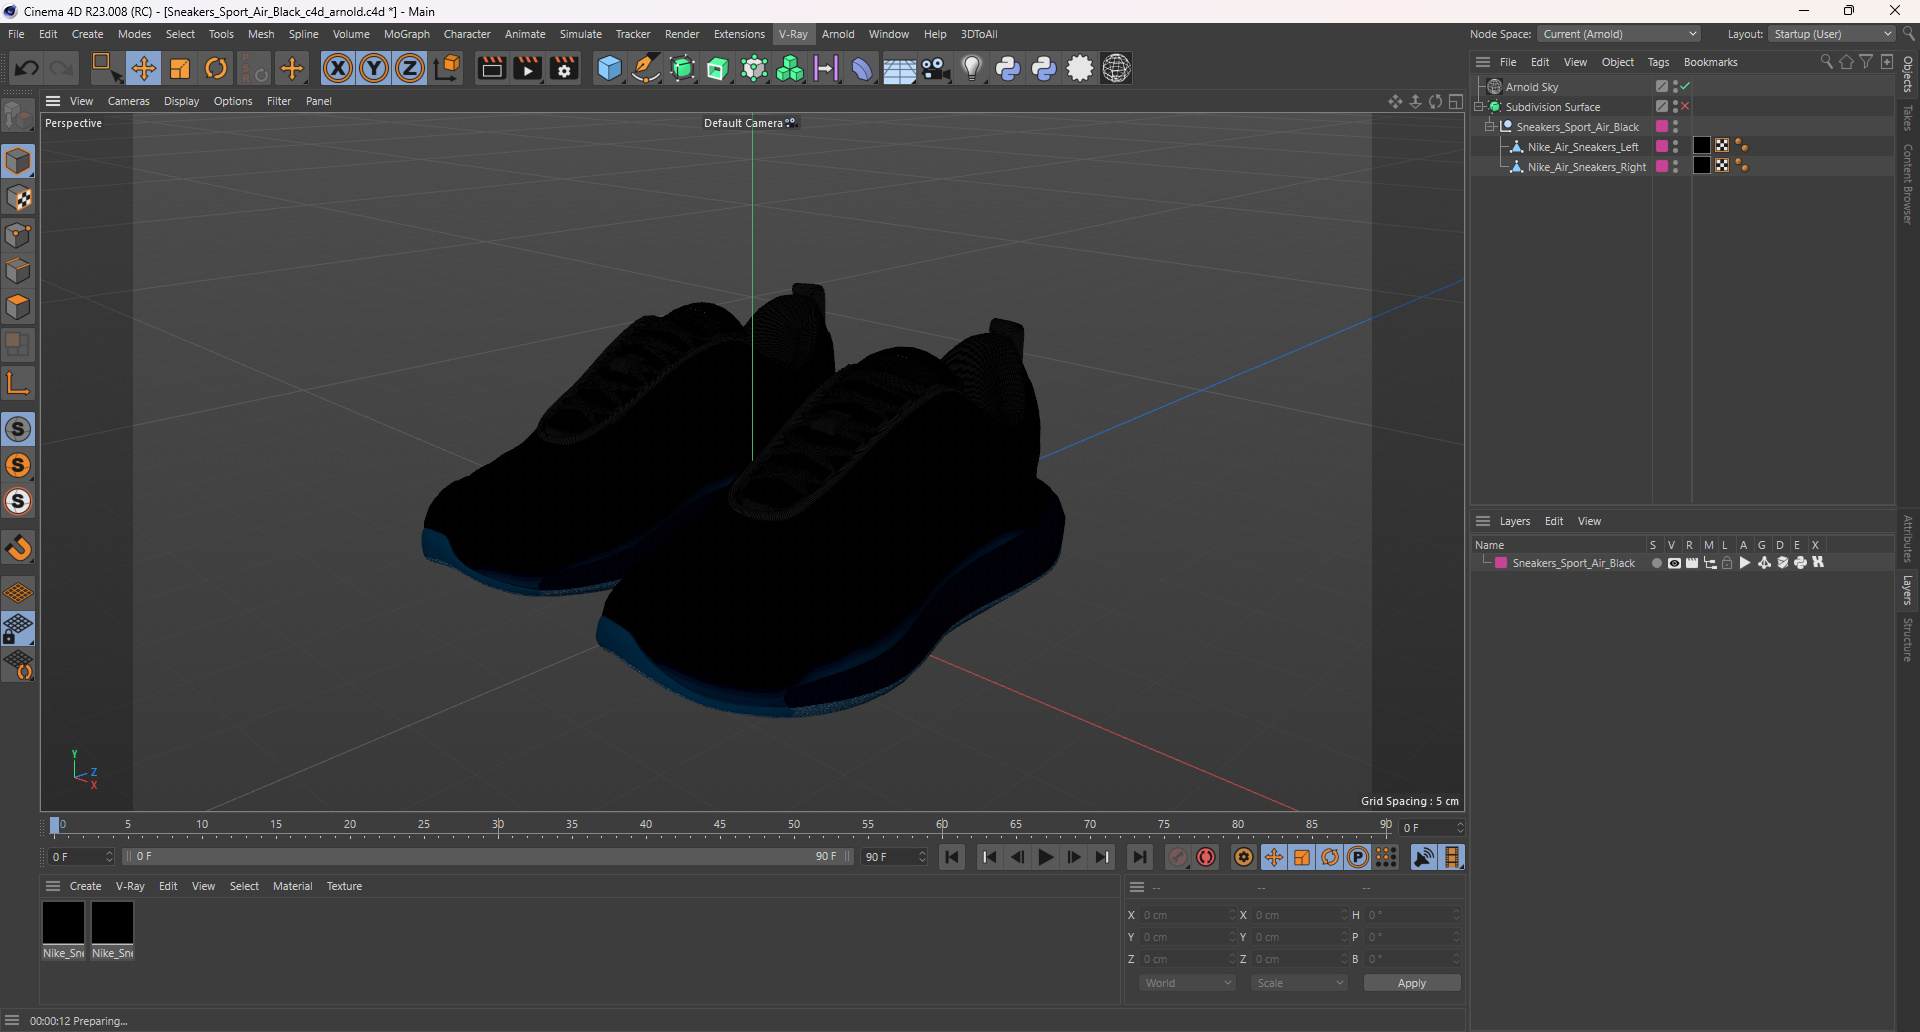
Task: Open the Layout dropdown
Action: point(1832,34)
